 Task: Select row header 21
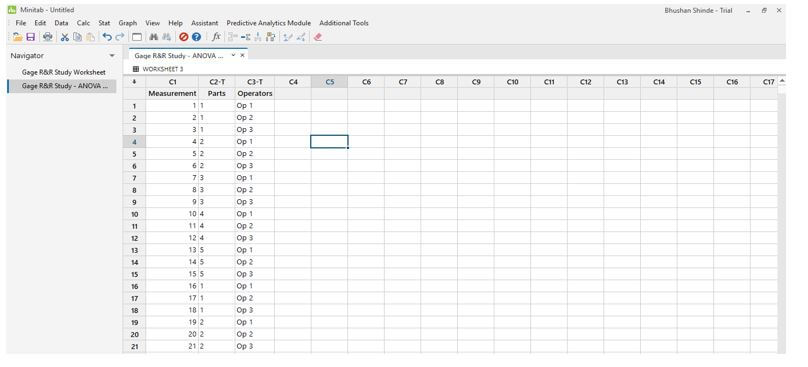pyautogui.click(x=134, y=346)
